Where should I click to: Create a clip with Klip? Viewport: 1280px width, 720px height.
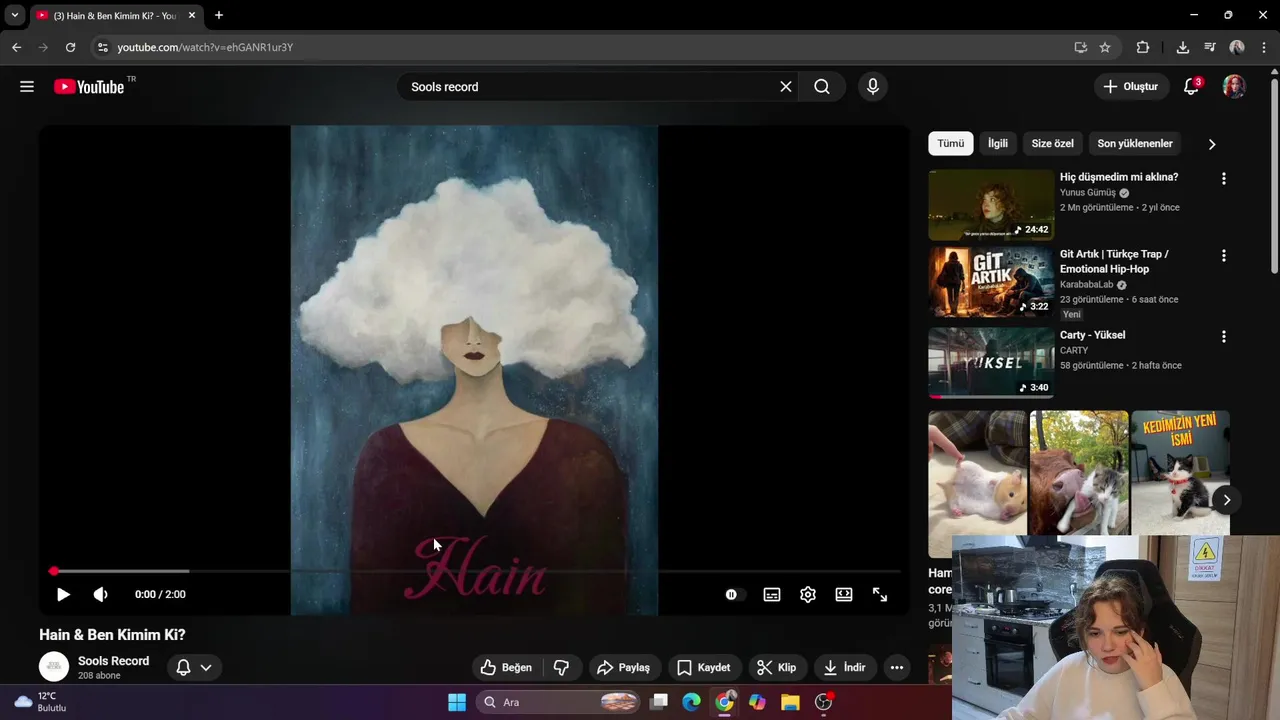[x=777, y=667]
